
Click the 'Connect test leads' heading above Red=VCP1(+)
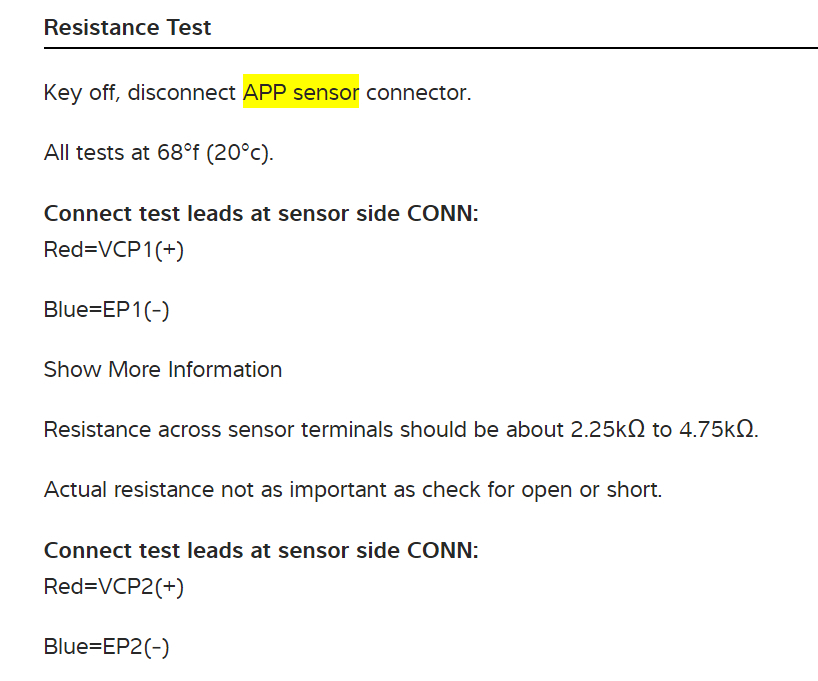click(x=261, y=214)
